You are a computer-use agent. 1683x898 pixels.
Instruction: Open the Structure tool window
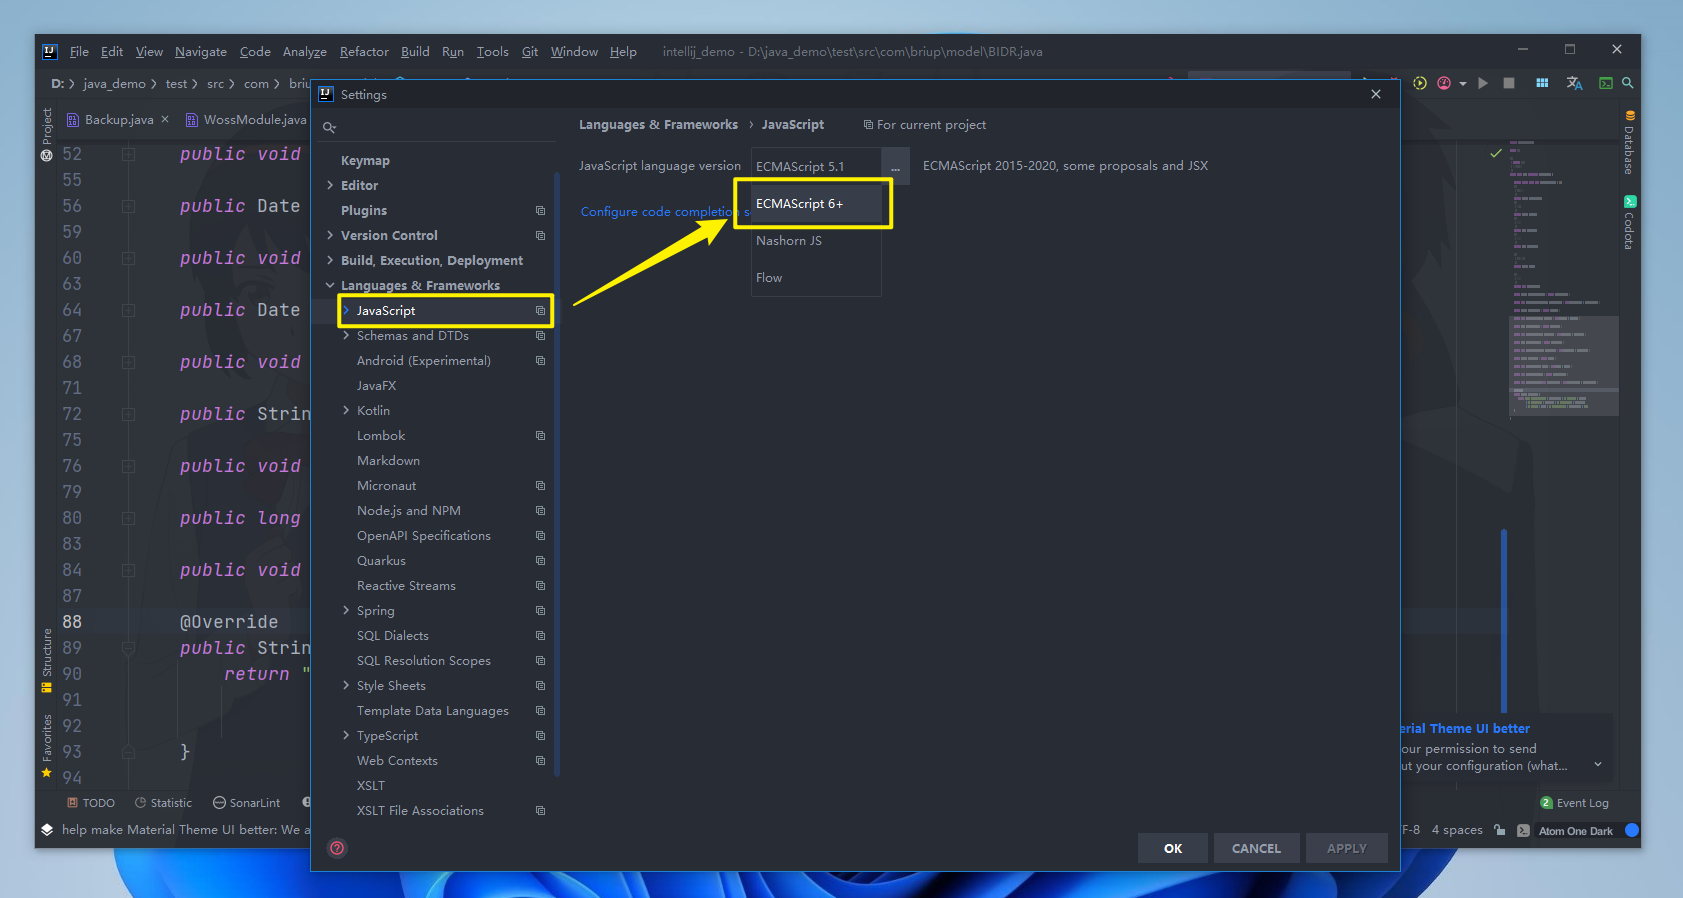47,660
